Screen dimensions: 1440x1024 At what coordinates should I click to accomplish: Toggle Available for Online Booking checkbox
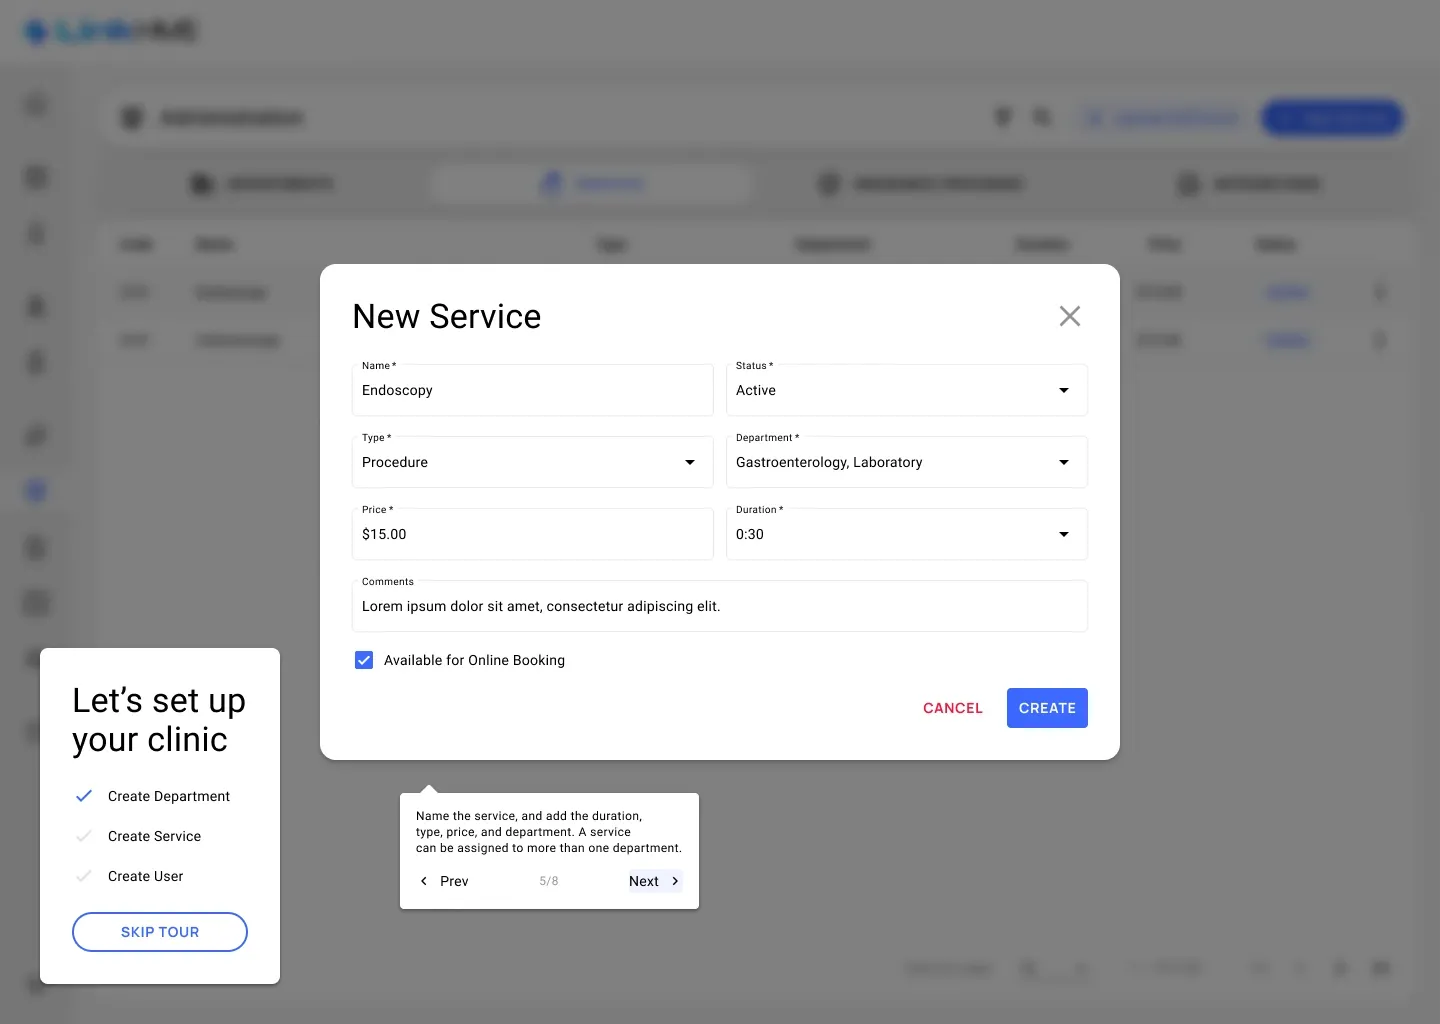(x=364, y=660)
